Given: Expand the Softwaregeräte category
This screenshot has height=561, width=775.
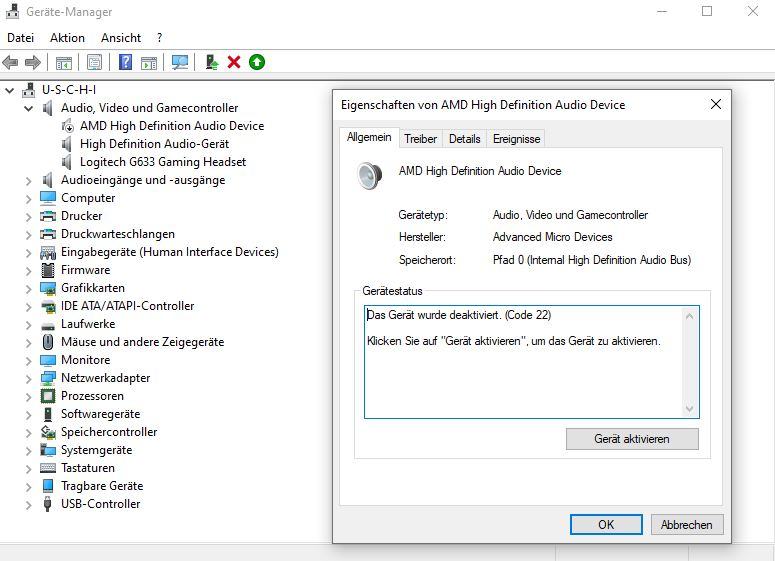Looking at the screenshot, I should coord(29,415).
